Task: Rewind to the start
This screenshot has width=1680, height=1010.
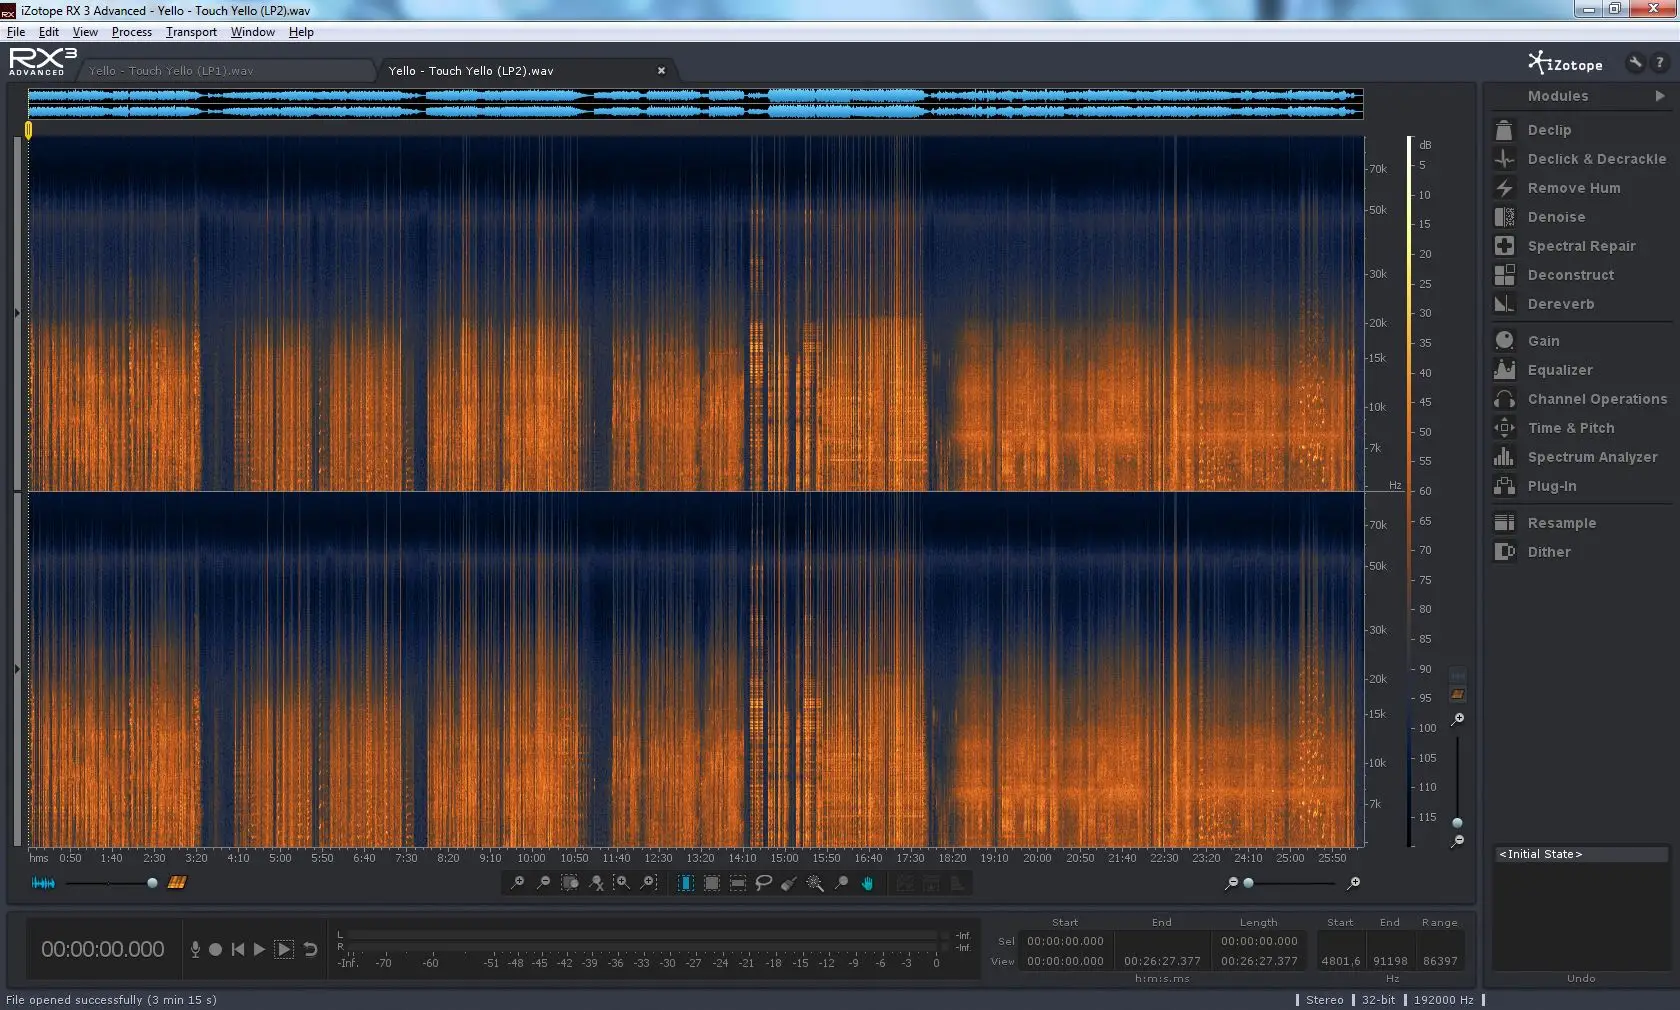Action: pyautogui.click(x=238, y=949)
